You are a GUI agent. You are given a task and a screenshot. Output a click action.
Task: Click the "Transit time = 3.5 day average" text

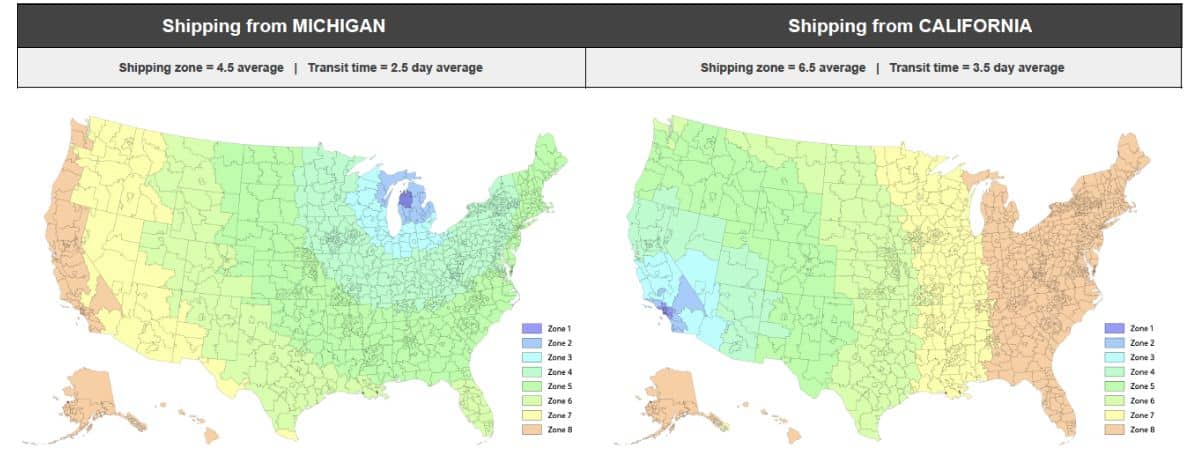click(x=979, y=68)
